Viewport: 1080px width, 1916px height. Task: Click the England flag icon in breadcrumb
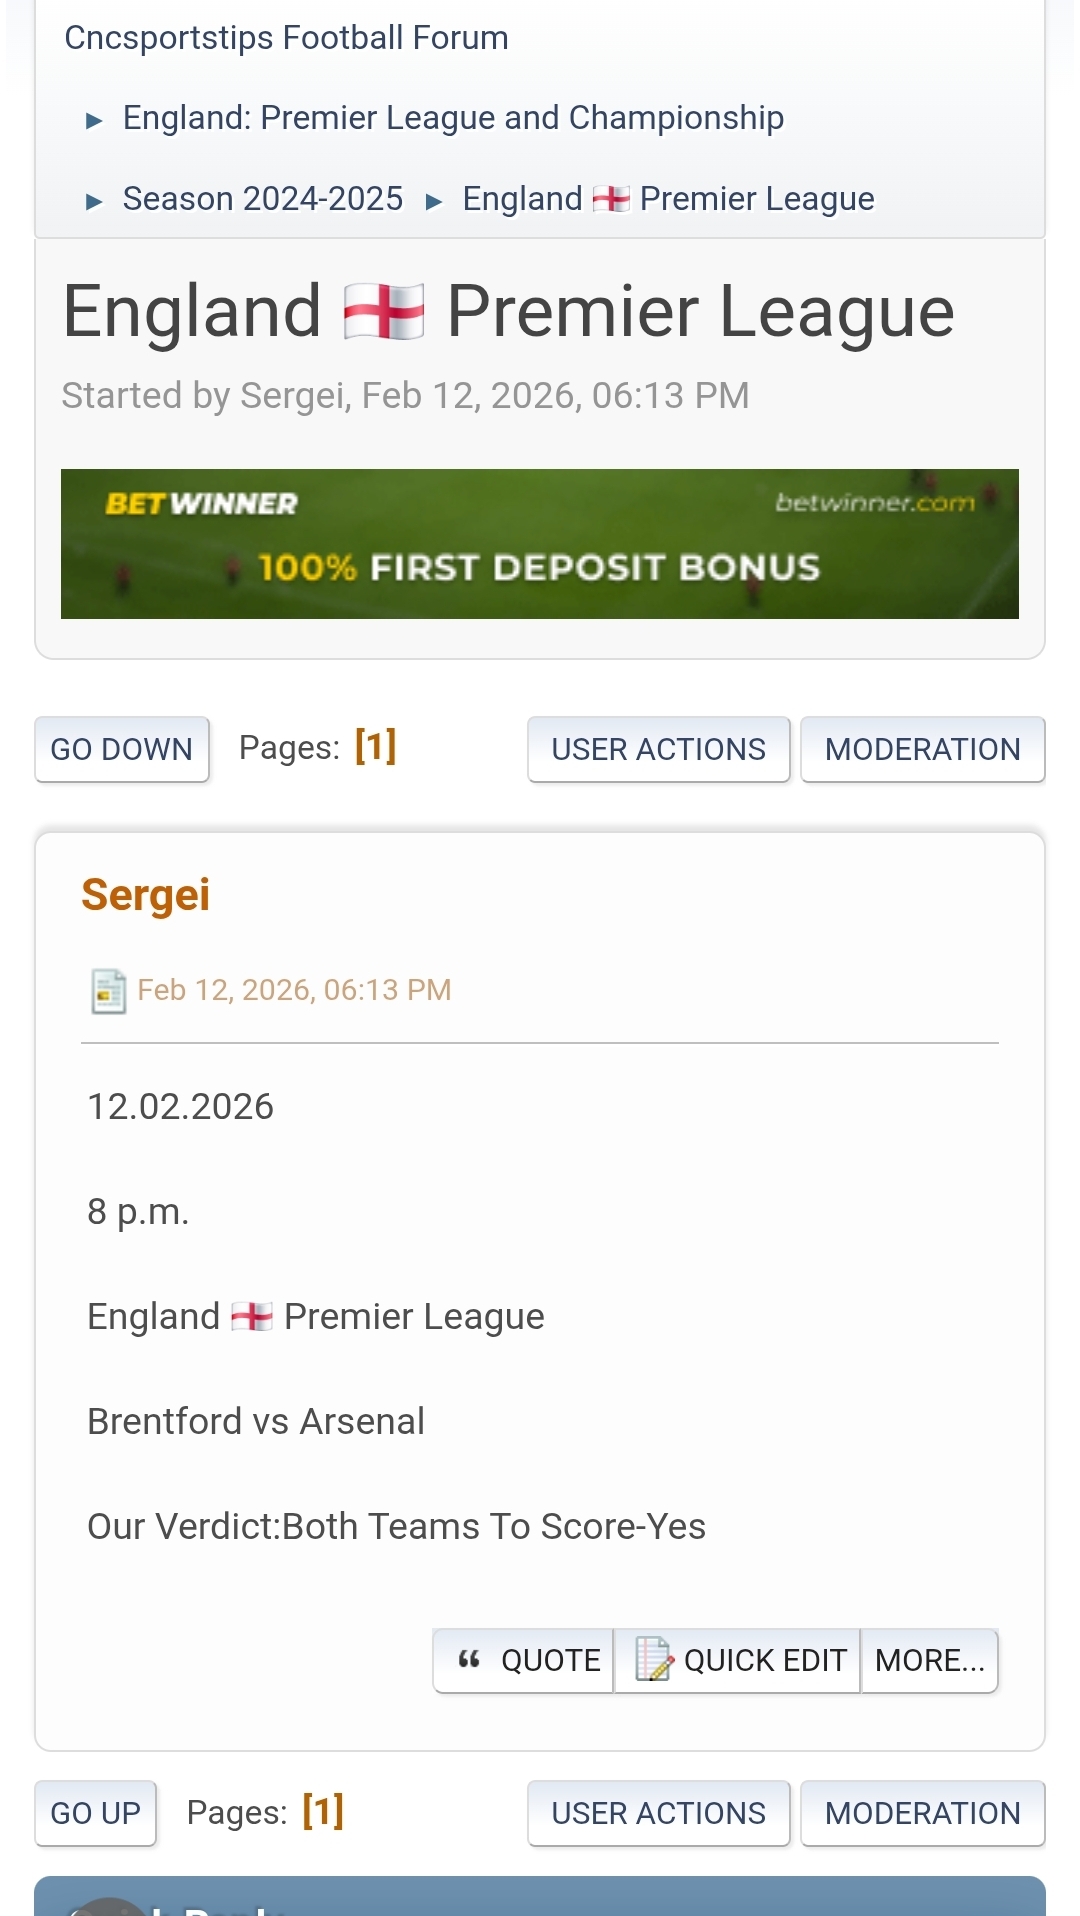[611, 199]
